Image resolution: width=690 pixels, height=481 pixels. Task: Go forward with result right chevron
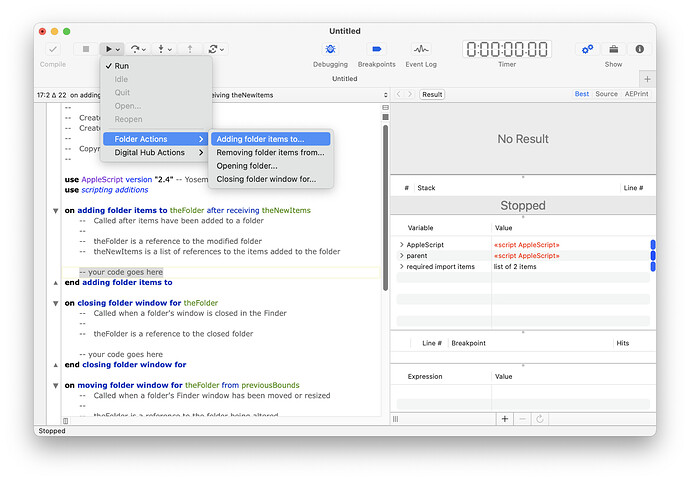point(410,94)
